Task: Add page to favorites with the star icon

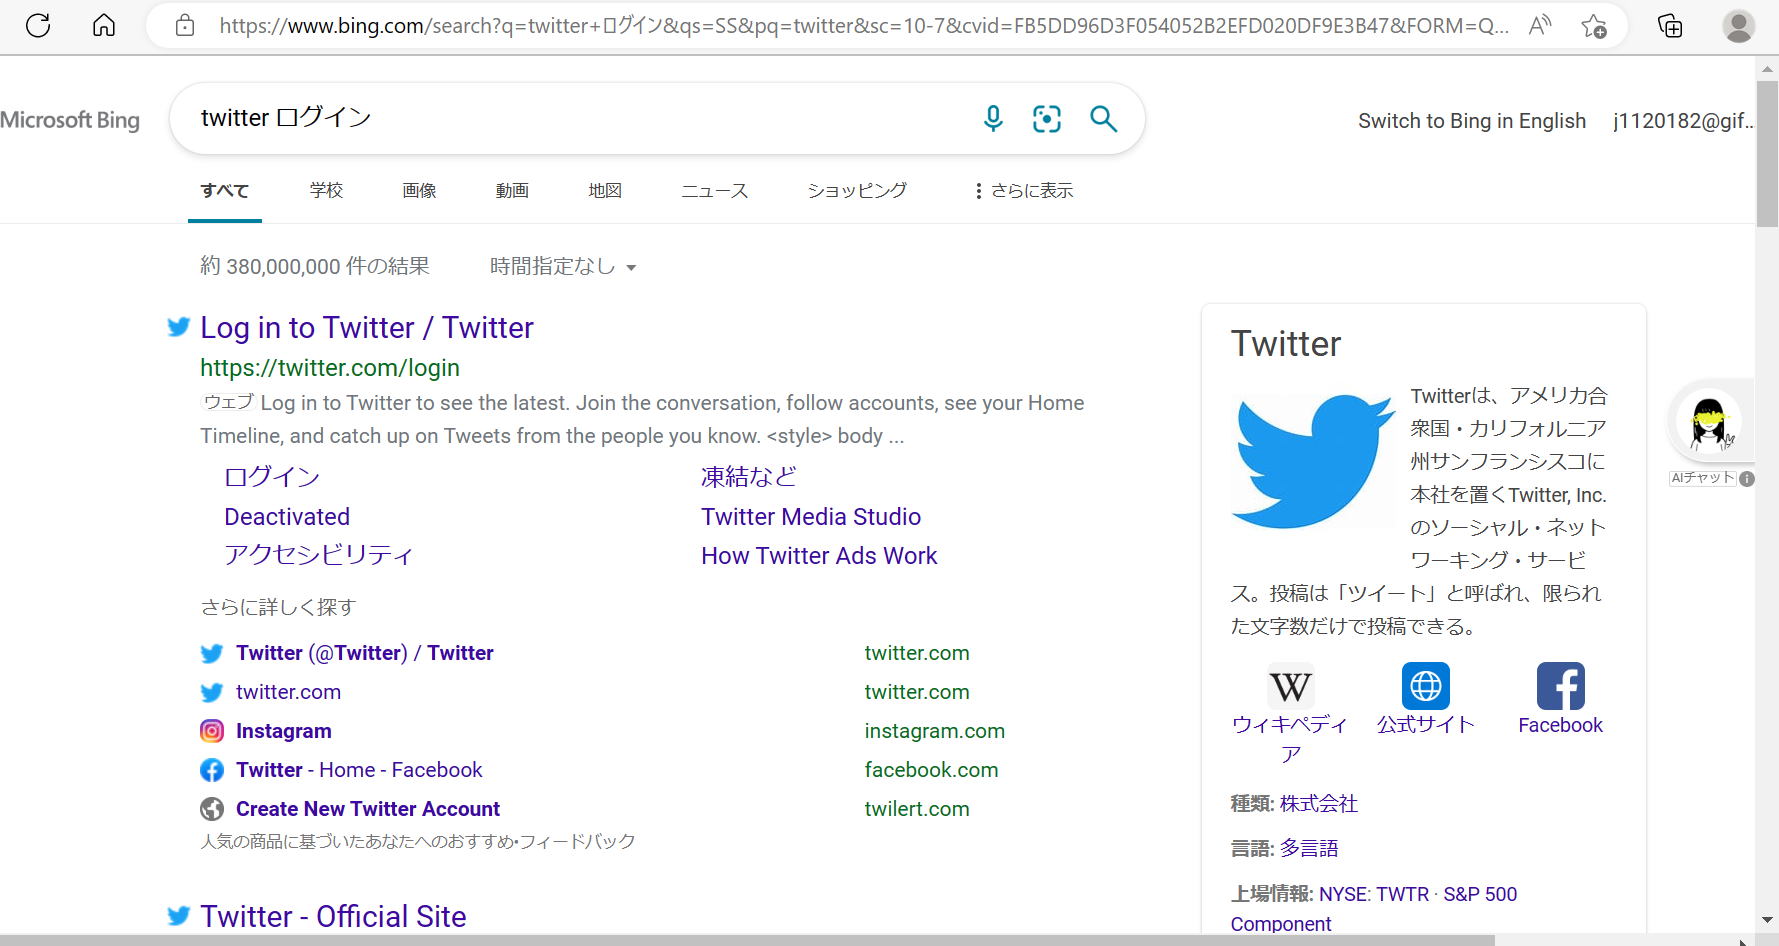Action: [x=1595, y=26]
